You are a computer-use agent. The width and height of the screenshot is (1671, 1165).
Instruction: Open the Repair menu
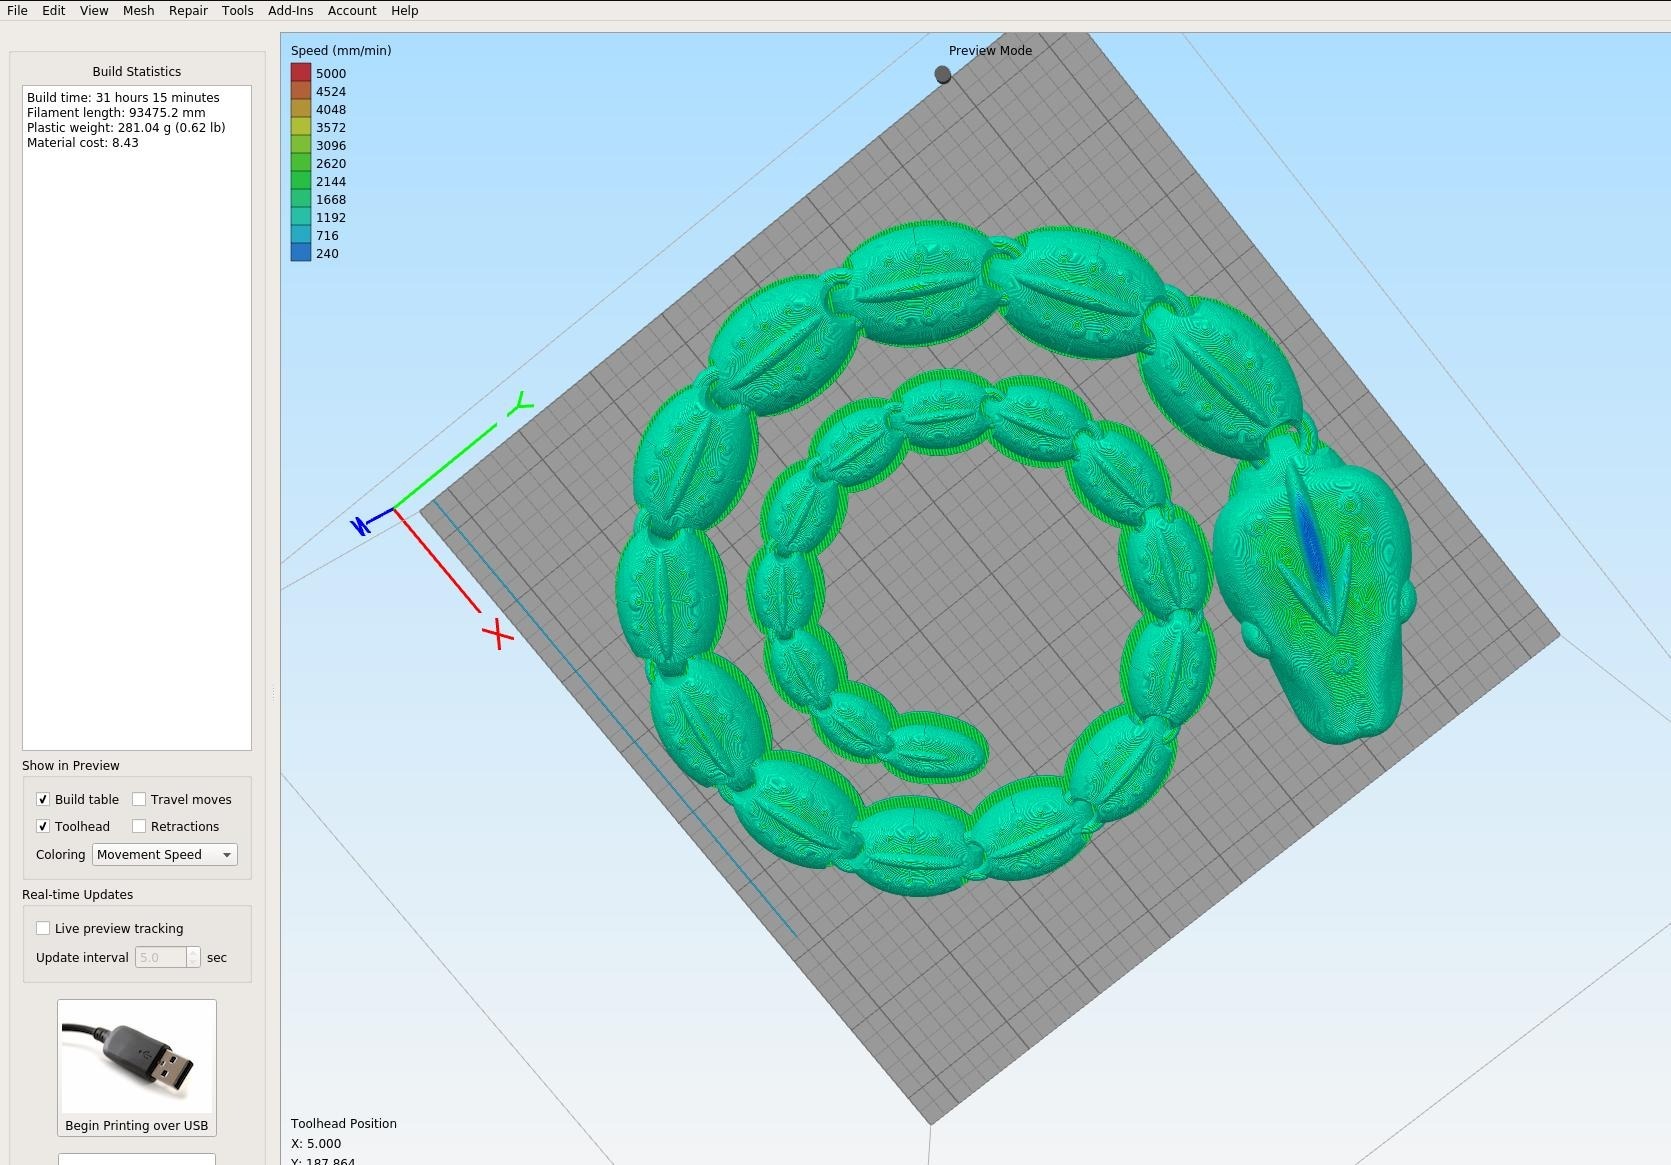[x=188, y=10]
